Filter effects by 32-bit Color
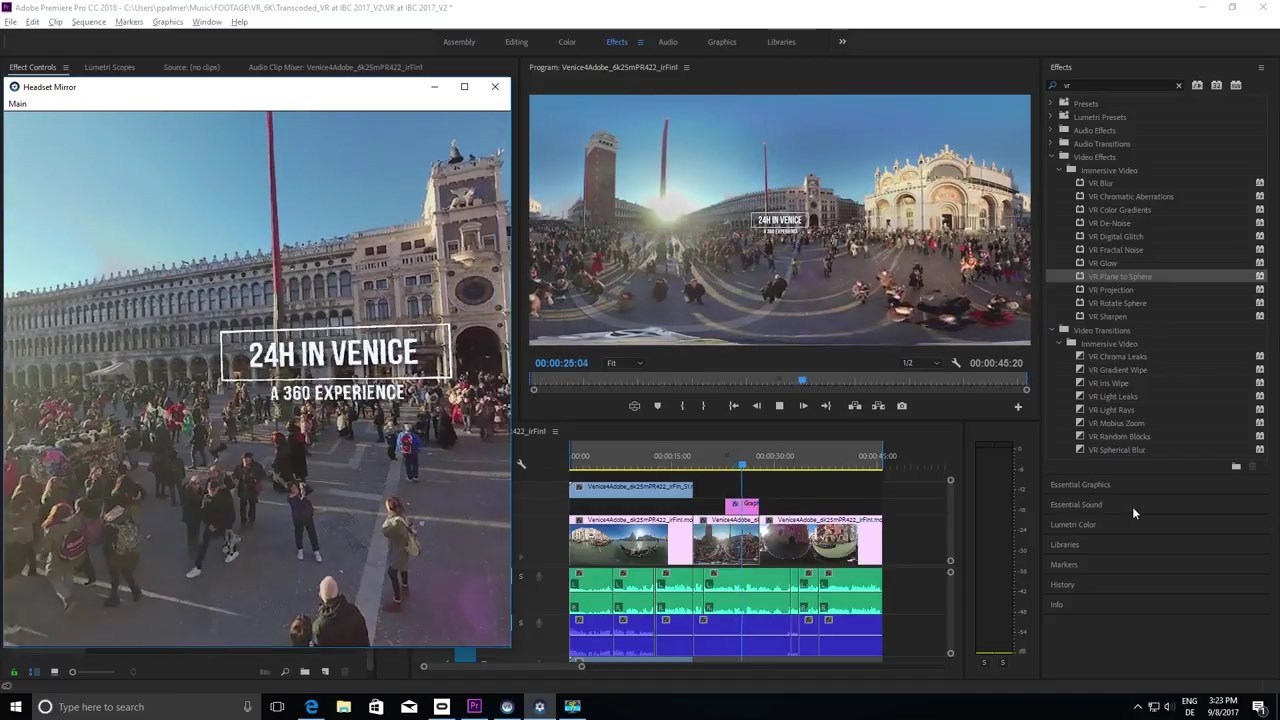Image resolution: width=1280 pixels, height=720 pixels. pyautogui.click(x=1216, y=85)
